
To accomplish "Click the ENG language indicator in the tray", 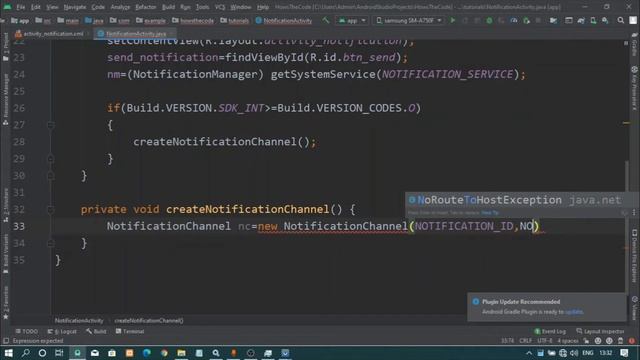I will point(588,353).
